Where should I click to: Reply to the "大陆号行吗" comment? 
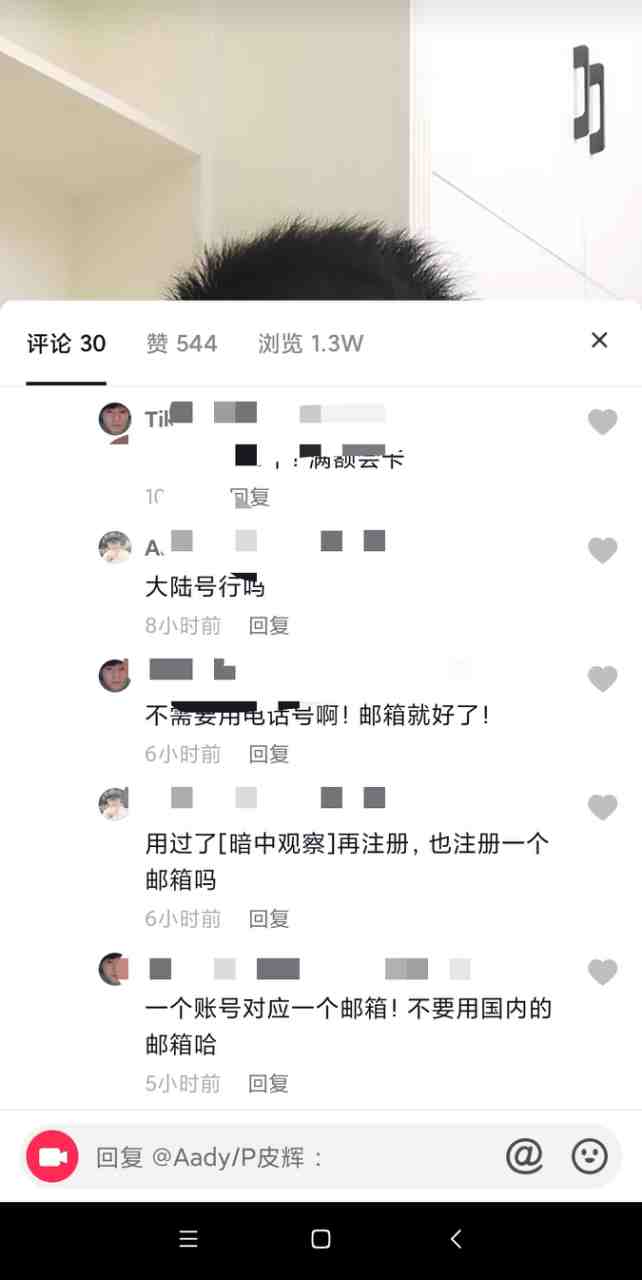(x=269, y=626)
